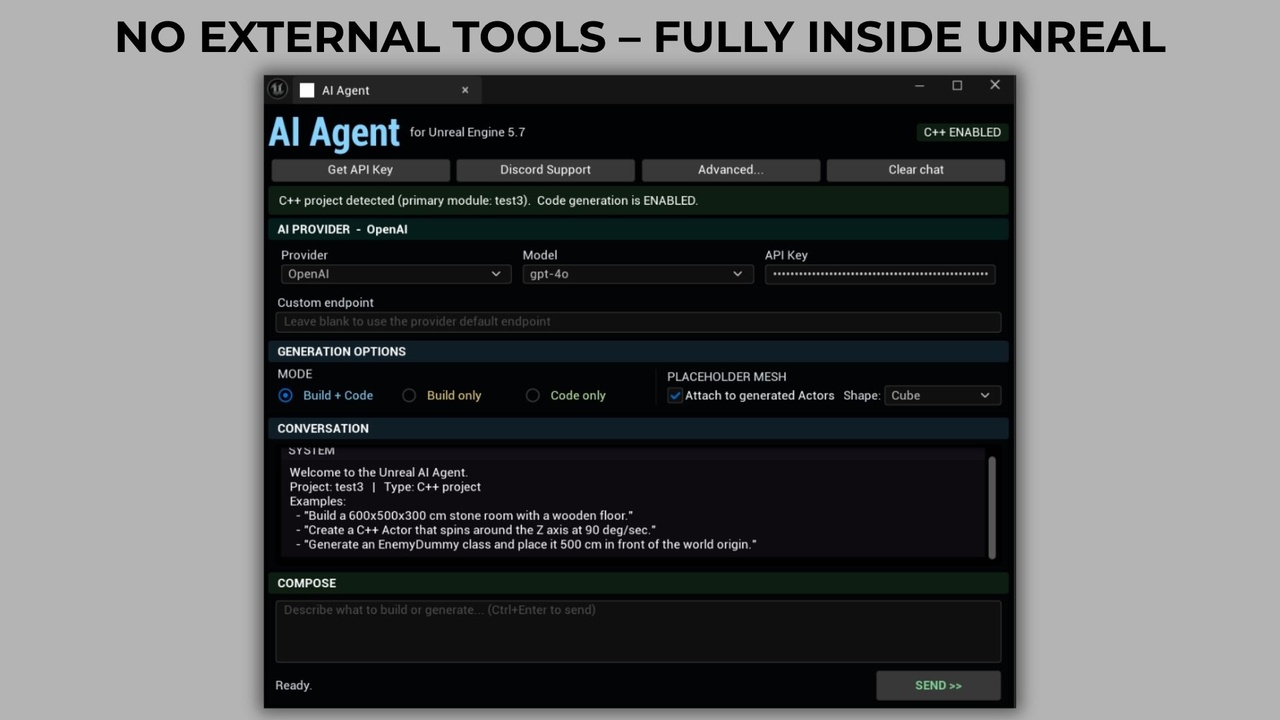
Task: Click the PLACEHOLDER MESH label
Action: click(727, 377)
